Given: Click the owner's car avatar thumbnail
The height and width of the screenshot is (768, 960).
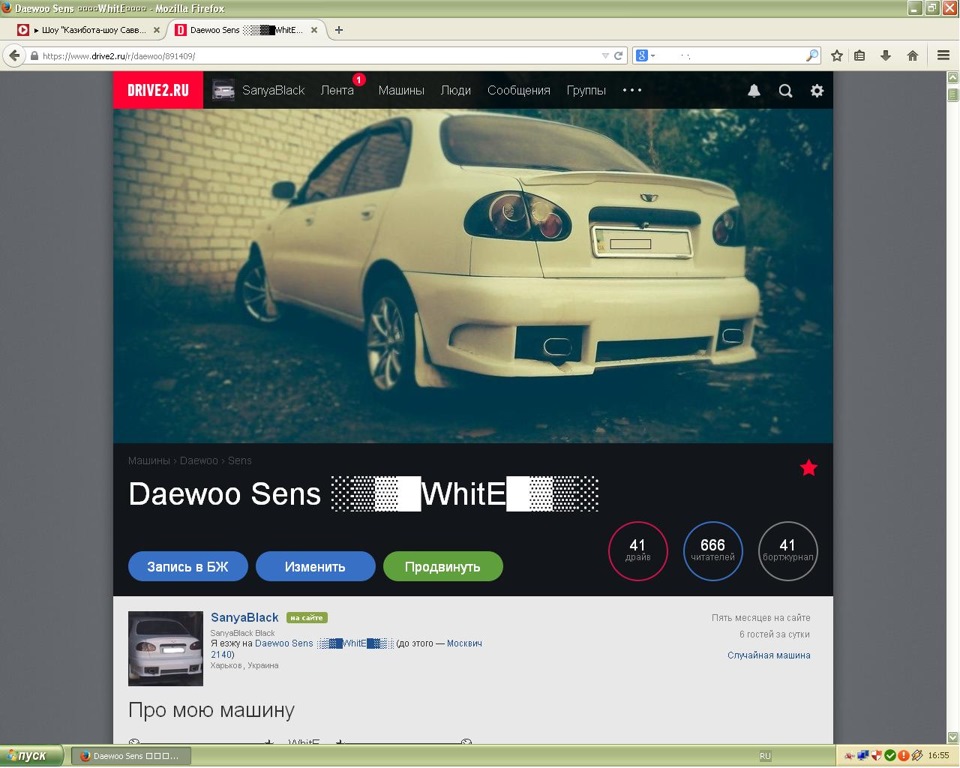Looking at the screenshot, I should tap(165, 648).
